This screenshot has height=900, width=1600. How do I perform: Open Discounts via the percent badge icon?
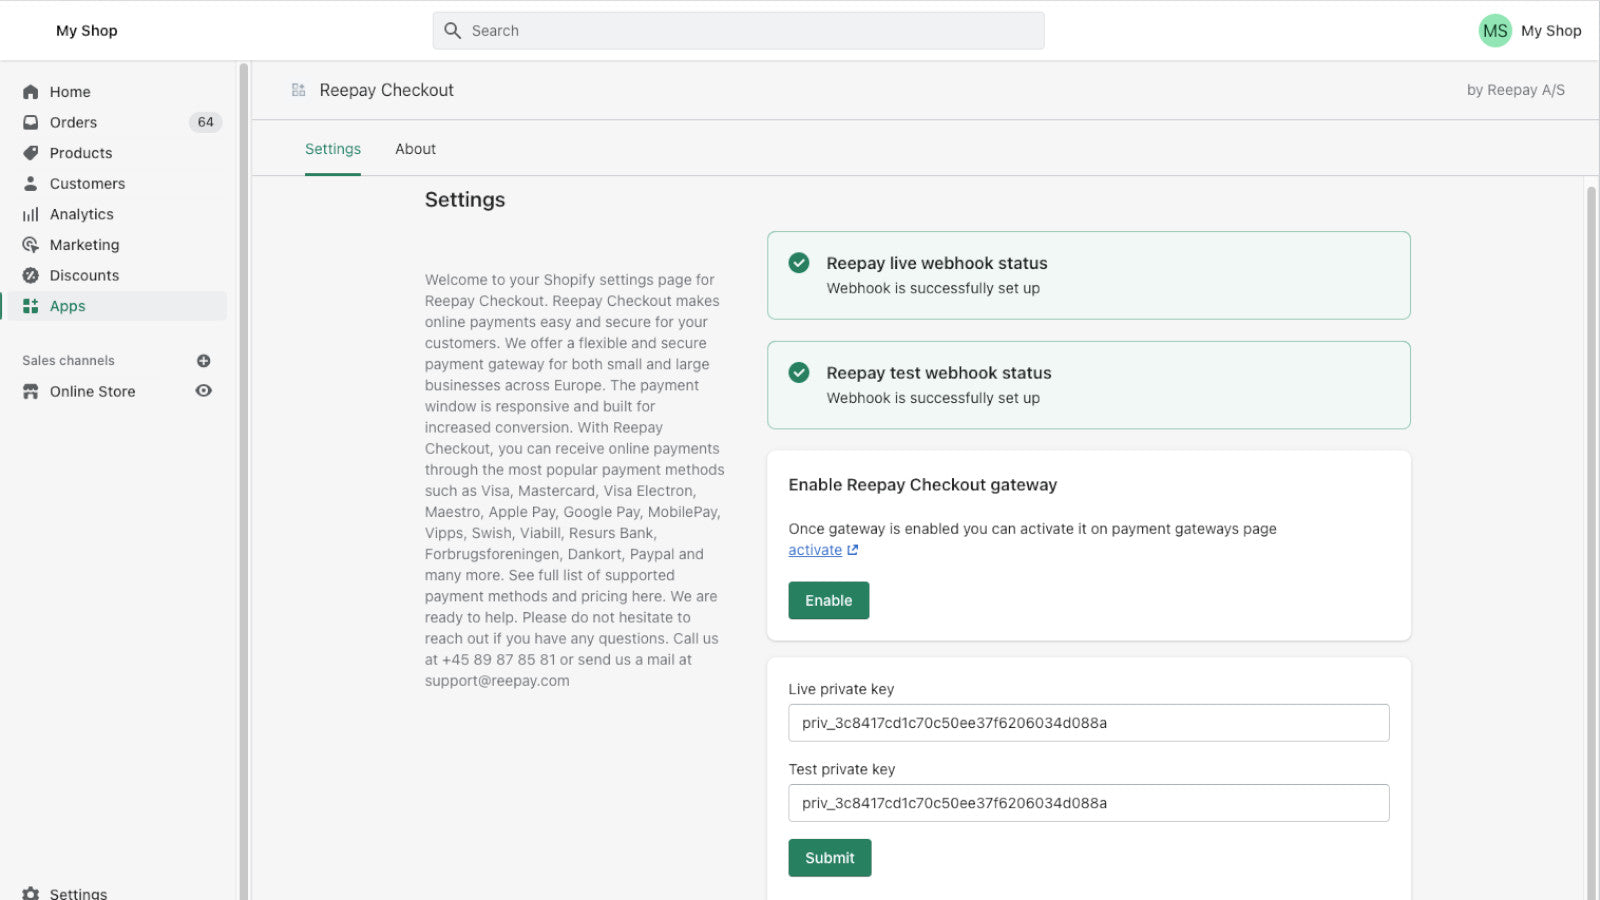(x=31, y=275)
